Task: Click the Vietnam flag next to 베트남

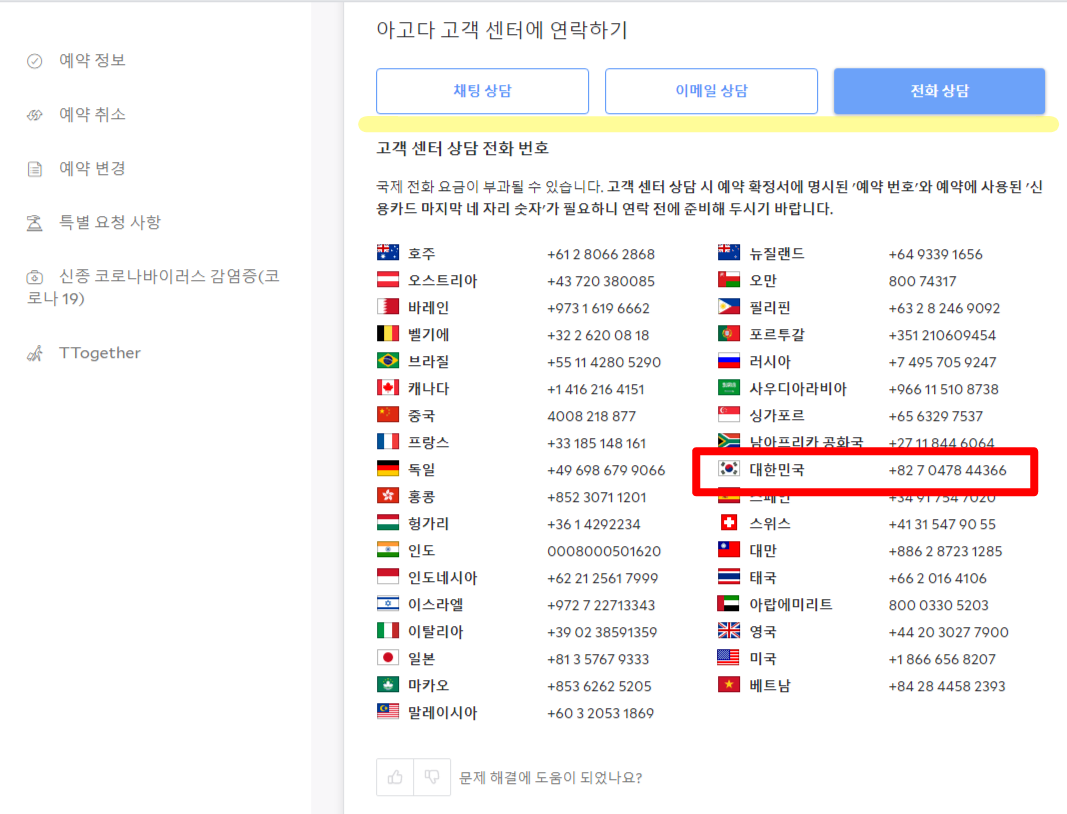Action: pos(729,685)
